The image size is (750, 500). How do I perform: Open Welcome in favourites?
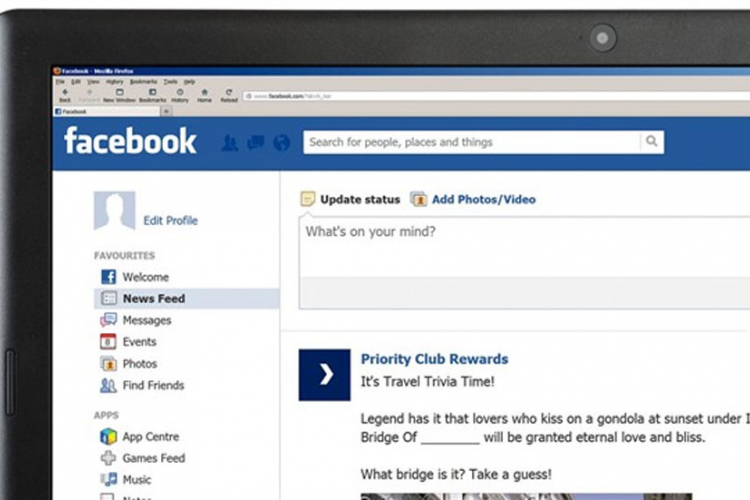(145, 277)
